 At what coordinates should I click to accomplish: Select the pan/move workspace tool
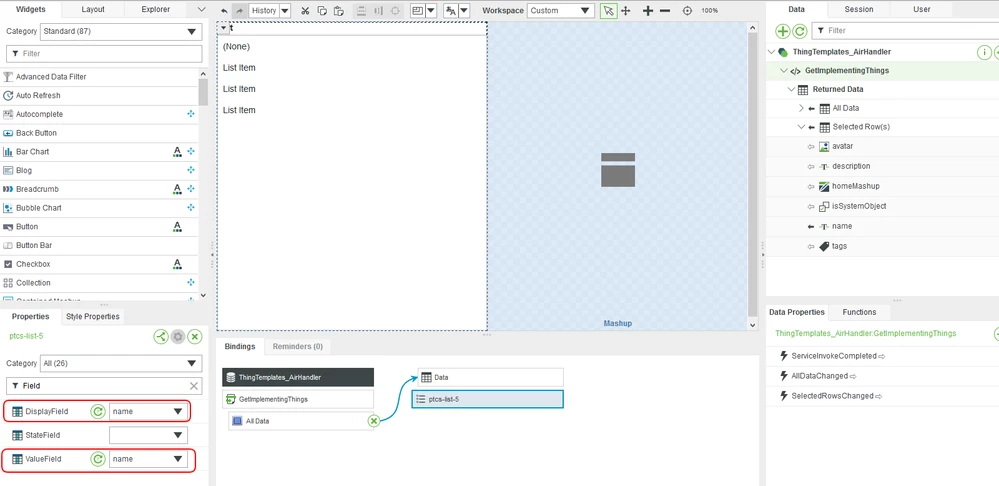[626, 11]
